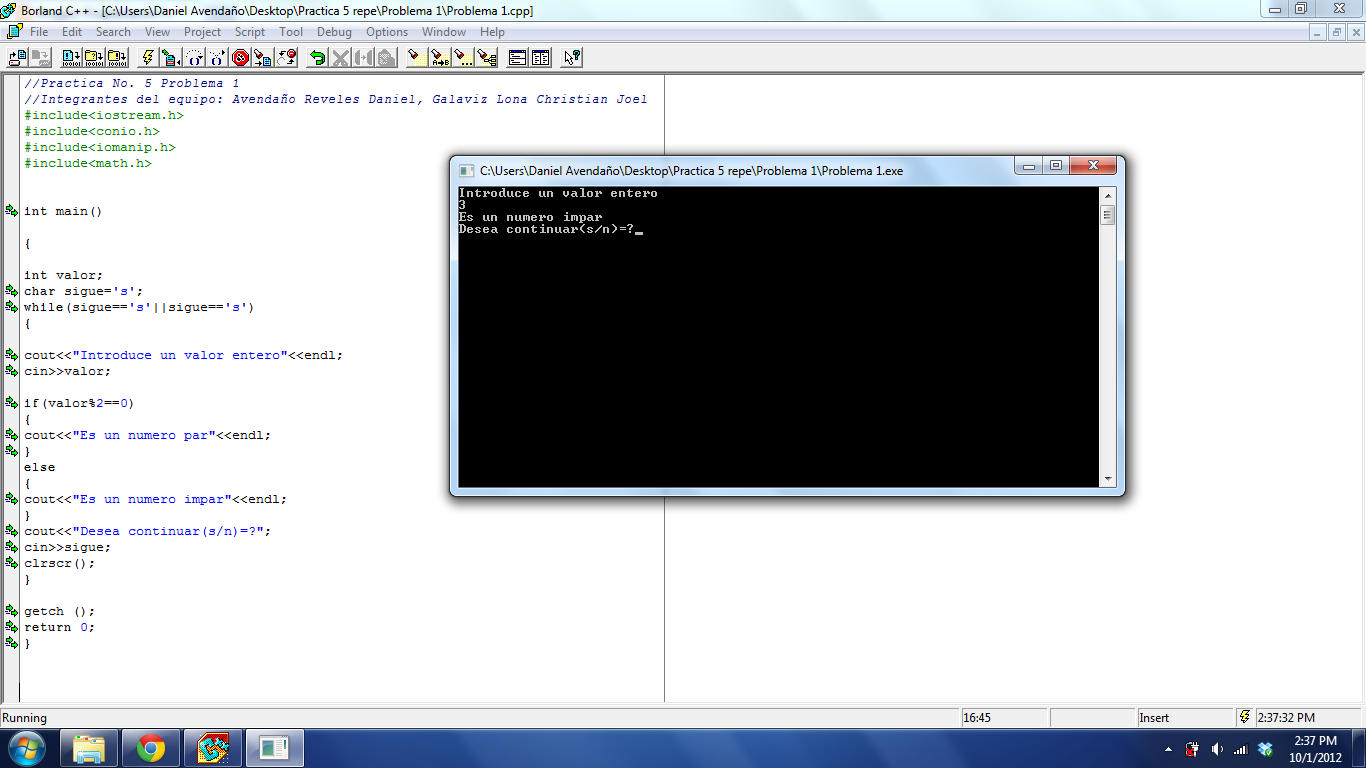Show hidden tray icons arrow
Image resolution: width=1366 pixels, height=768 pixels.
(x=1168, y=749)
